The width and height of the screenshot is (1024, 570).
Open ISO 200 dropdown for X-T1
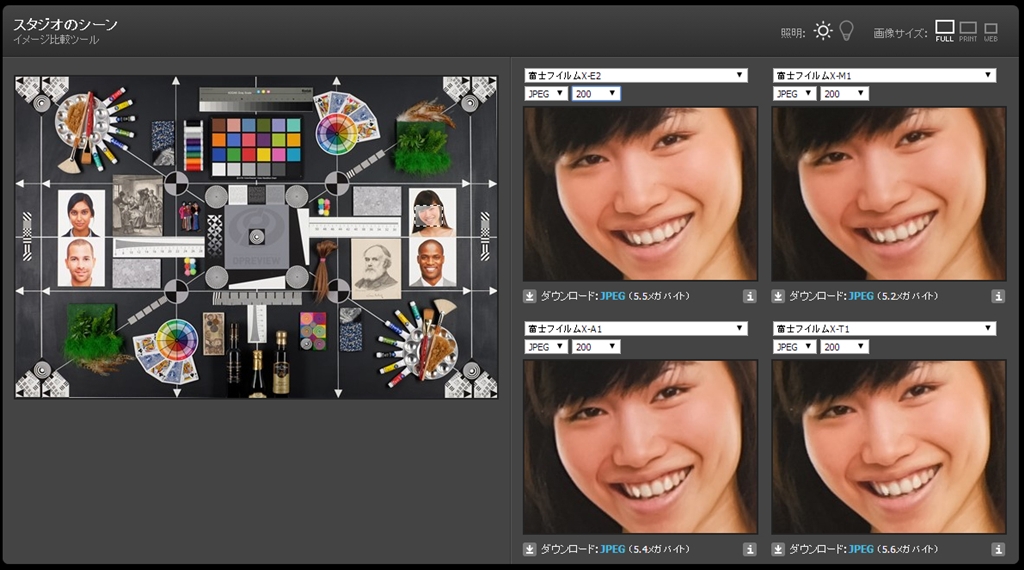click(844, 347)
